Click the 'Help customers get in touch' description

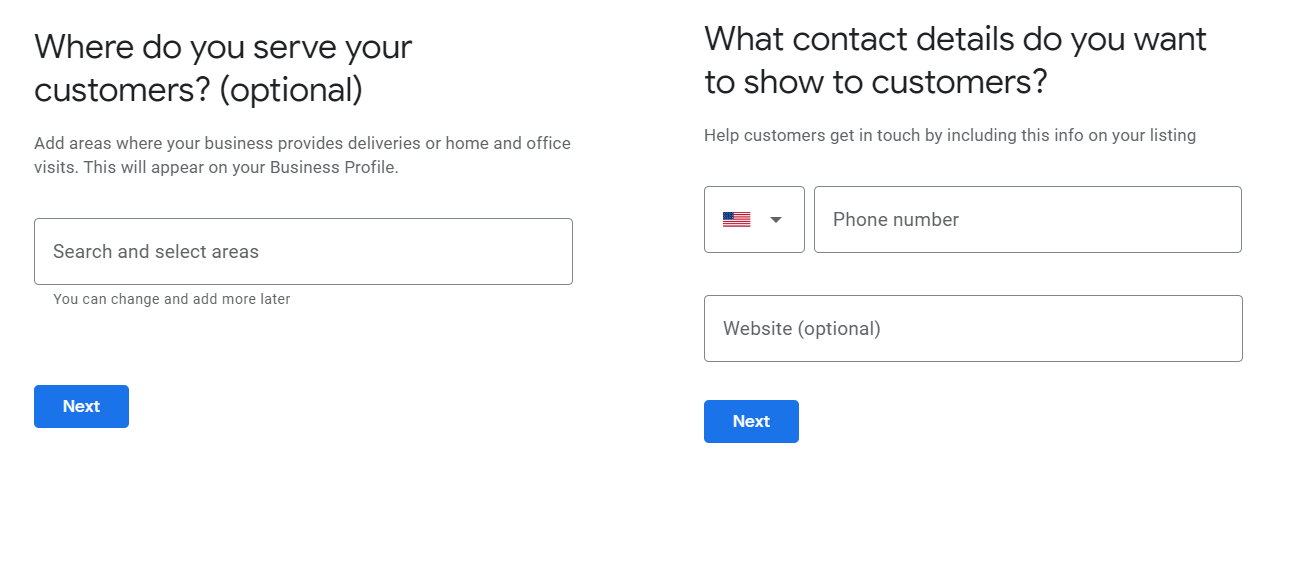point(950,135)
